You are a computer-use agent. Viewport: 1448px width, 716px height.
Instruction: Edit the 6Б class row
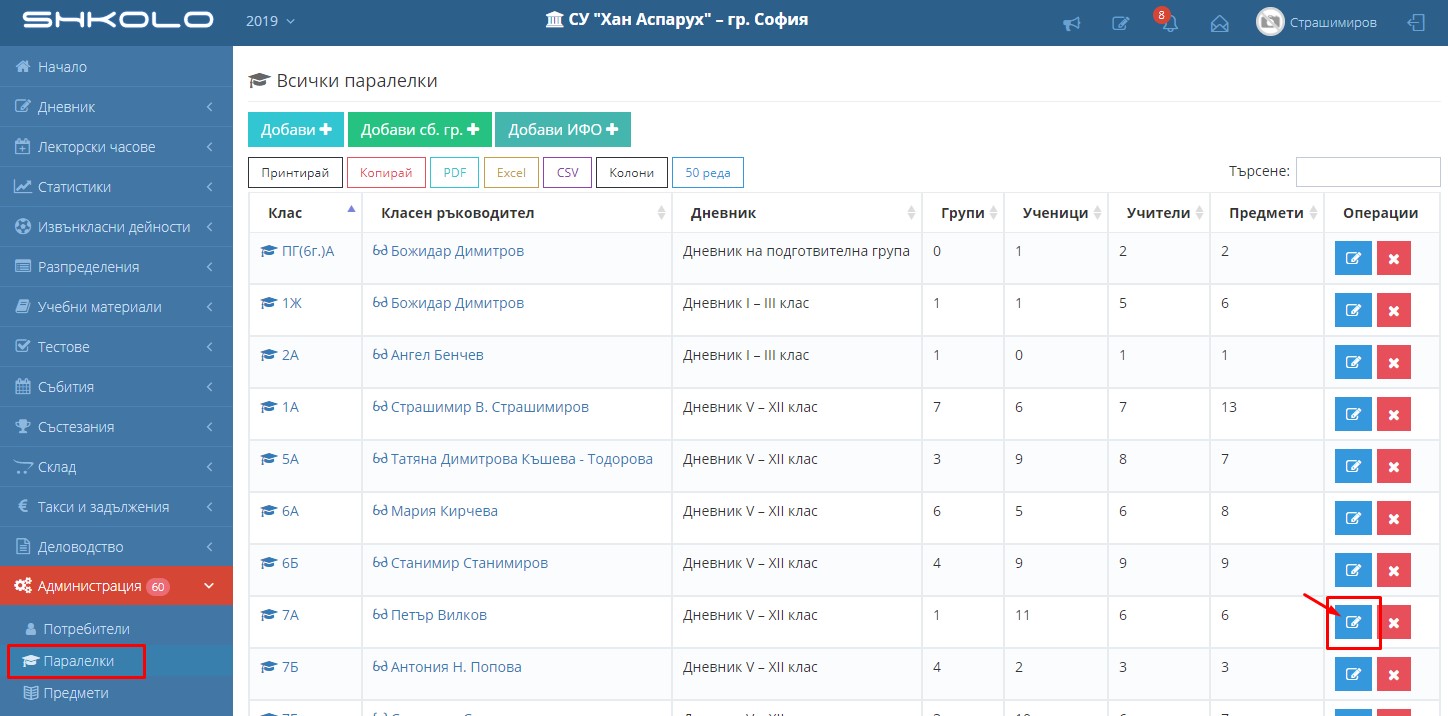tap(1354, 570)
